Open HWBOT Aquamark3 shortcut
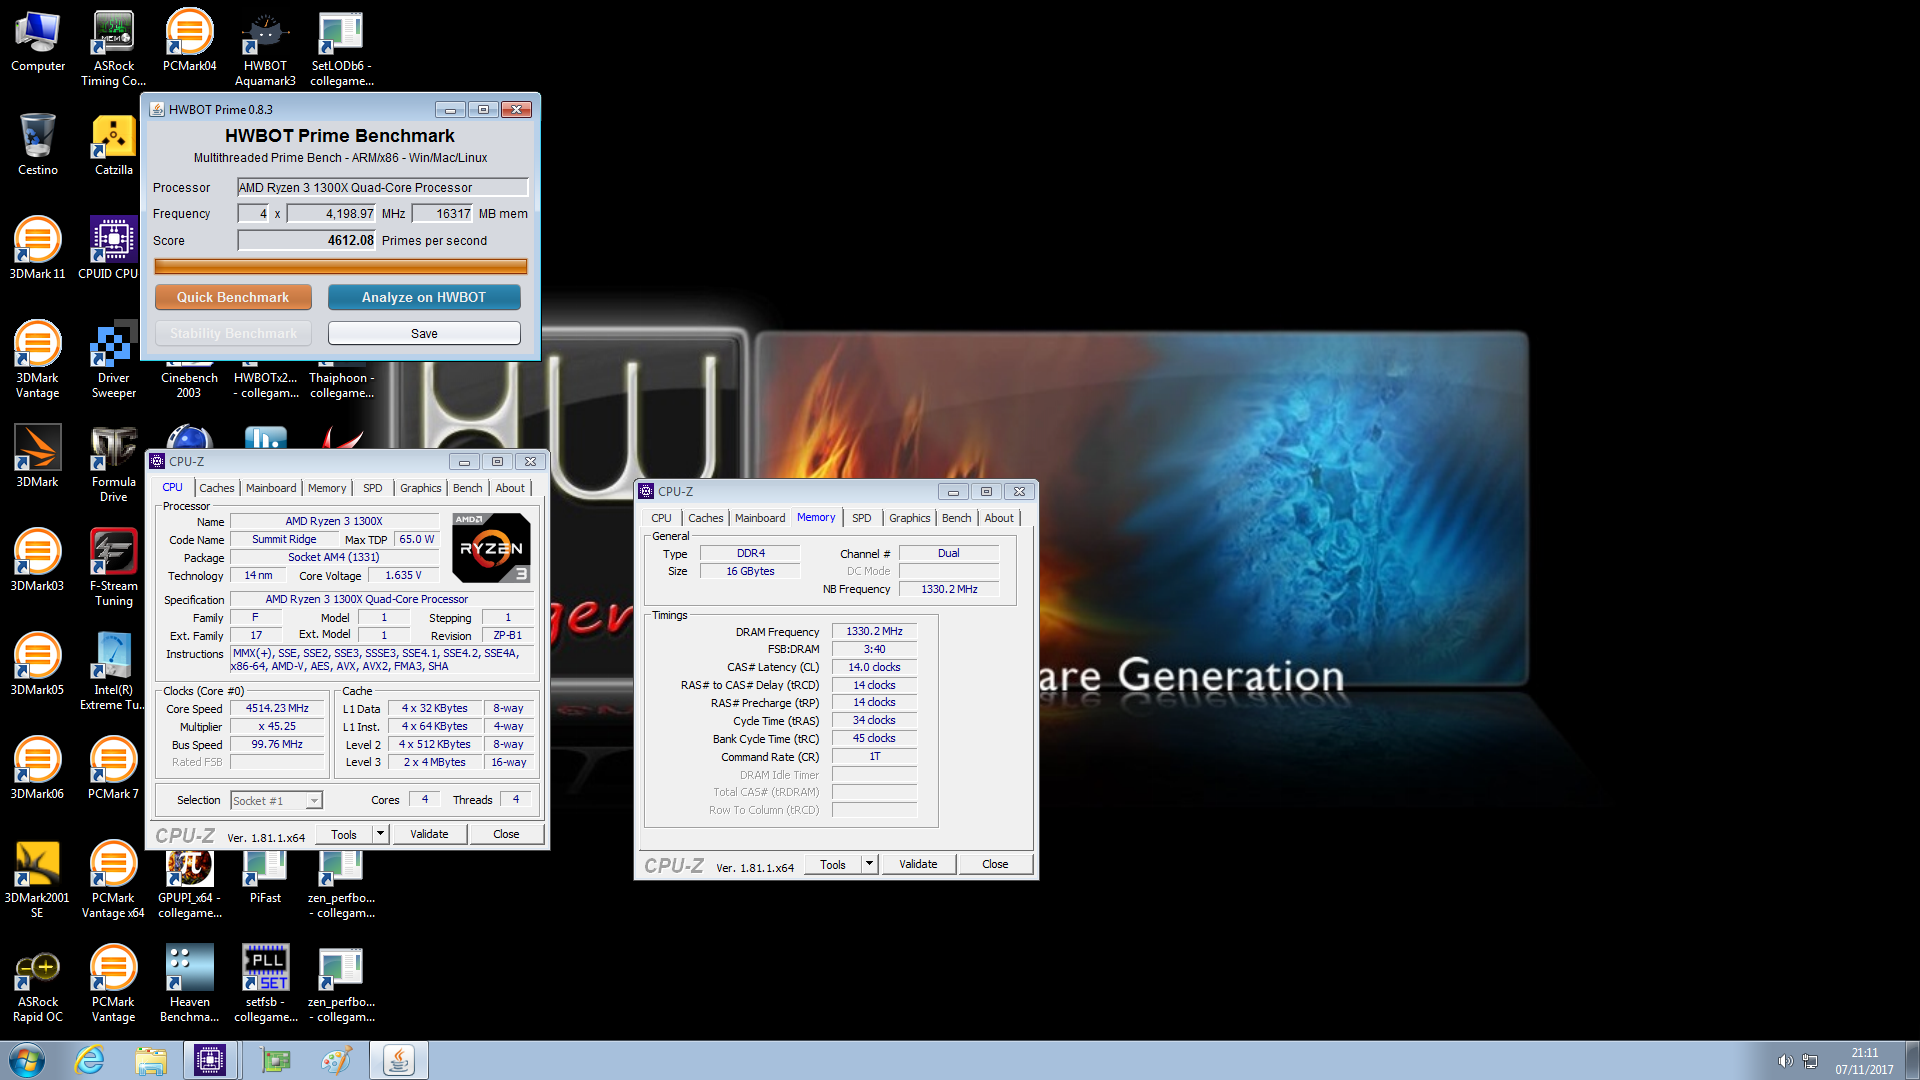 click(x=265, y=48)
